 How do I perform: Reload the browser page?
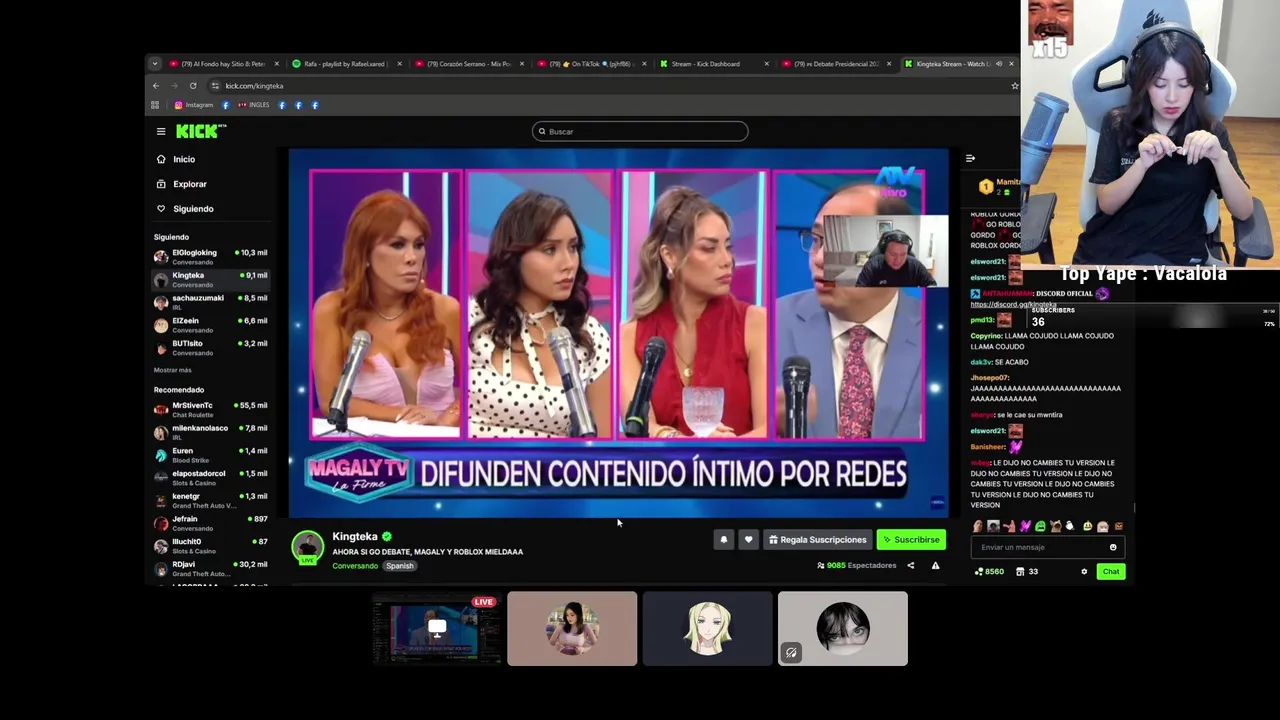click(x=193, y=86)
